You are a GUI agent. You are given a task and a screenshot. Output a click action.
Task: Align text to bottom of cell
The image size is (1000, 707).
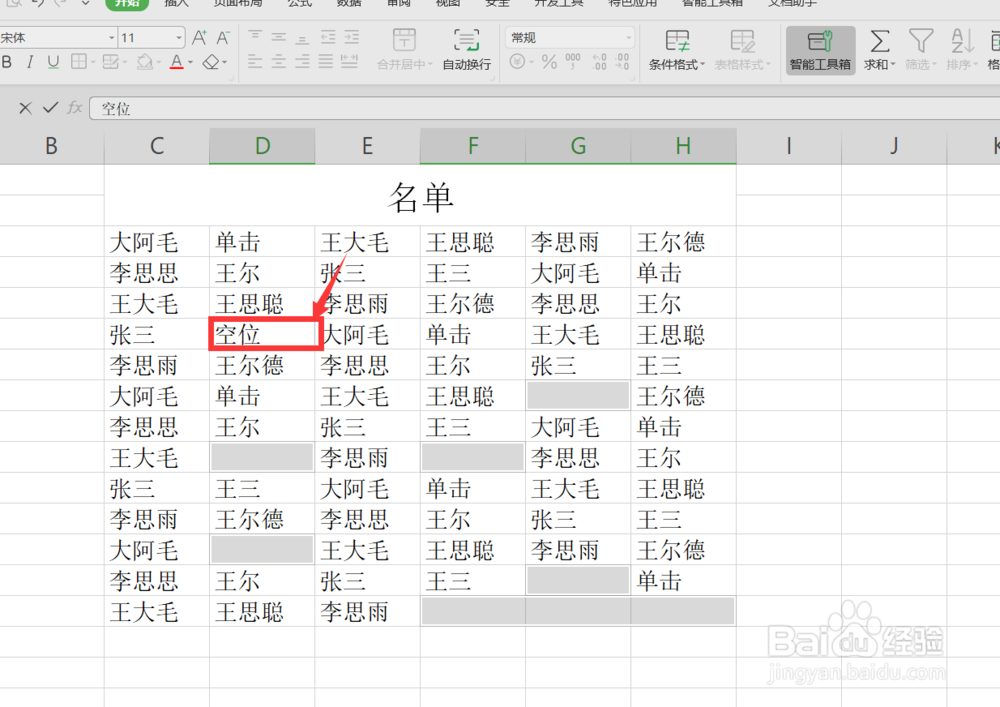tap(302, 37)
